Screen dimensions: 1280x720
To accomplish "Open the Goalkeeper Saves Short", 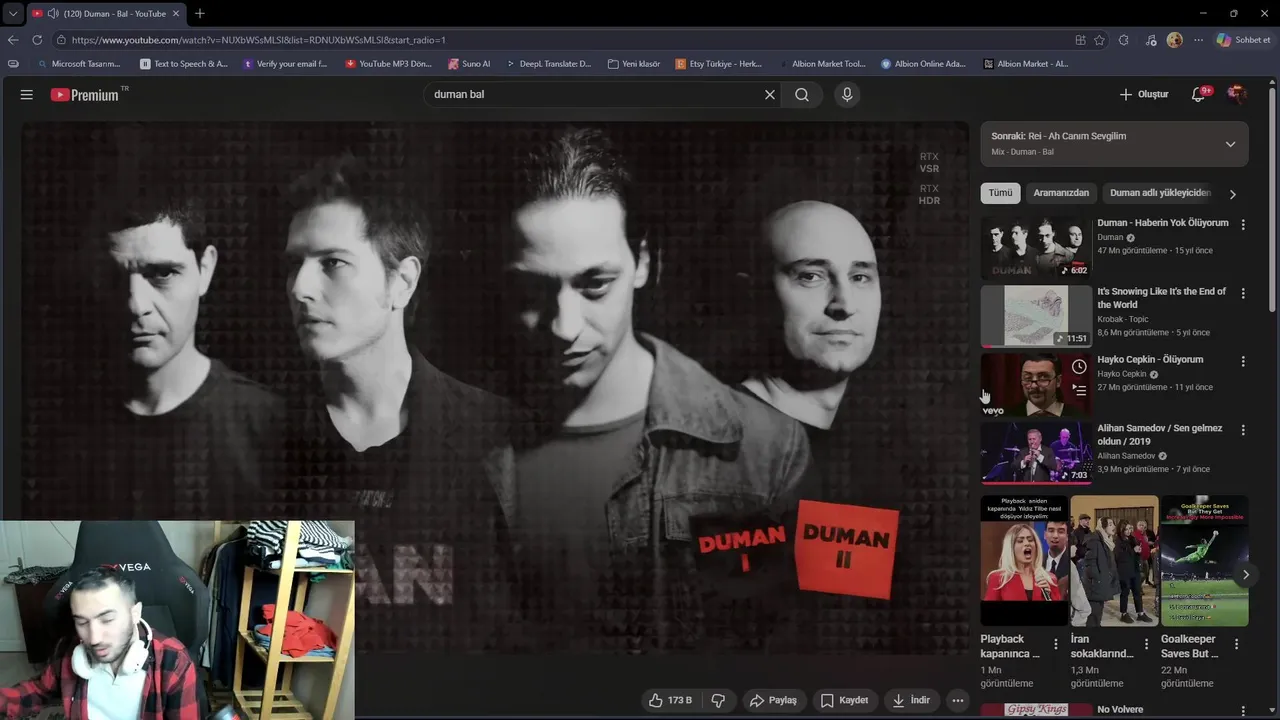I will point(1204,560).
